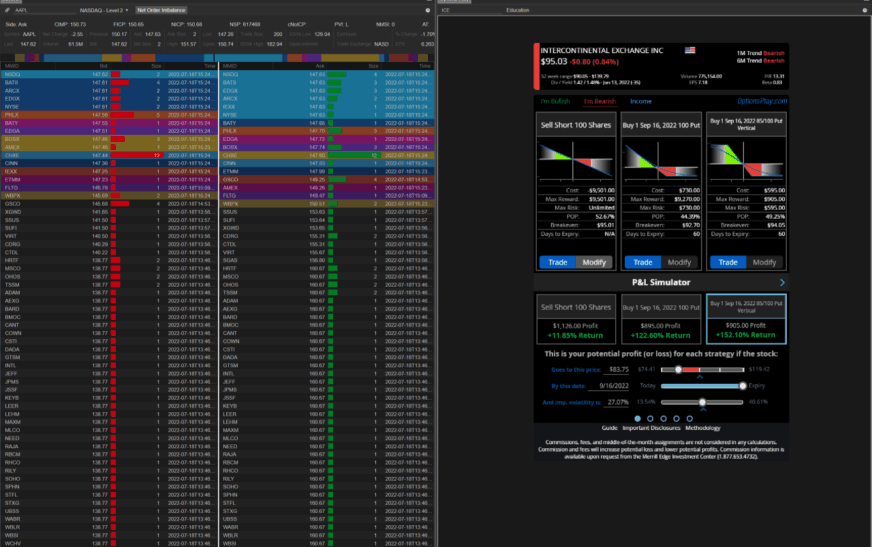The image size is (872, 547).
Task: Click Trade under Sell Short 100 Shares
Action: [x=557, y=262]
